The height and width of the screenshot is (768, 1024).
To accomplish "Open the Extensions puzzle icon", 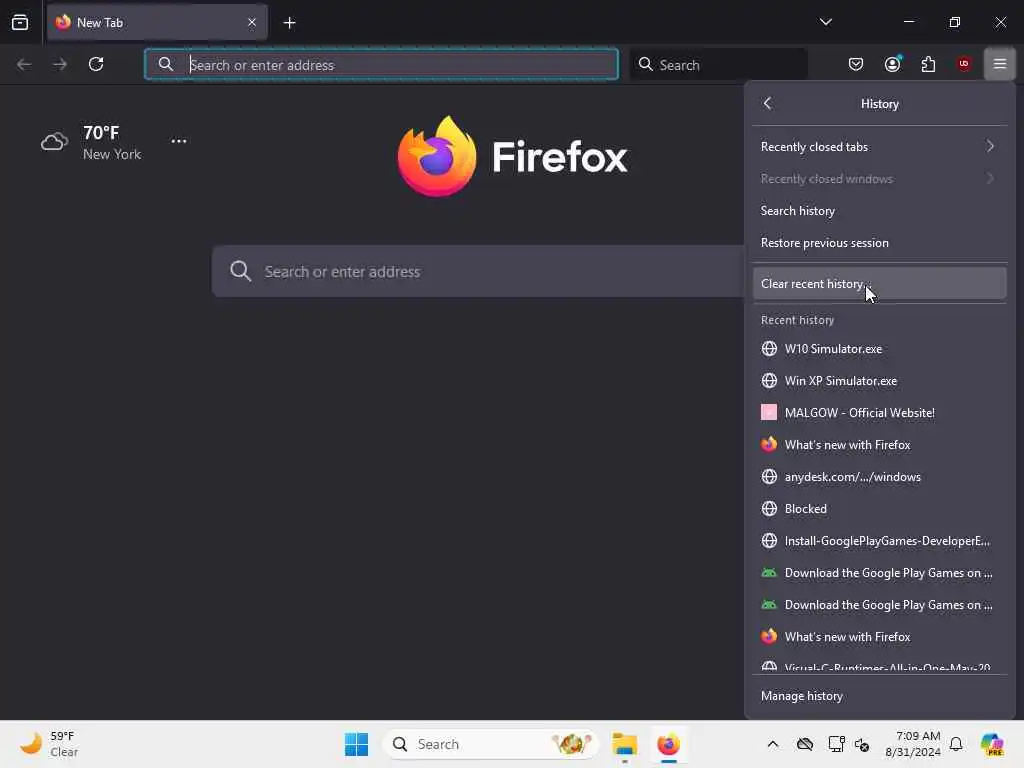I will [928, 64].
